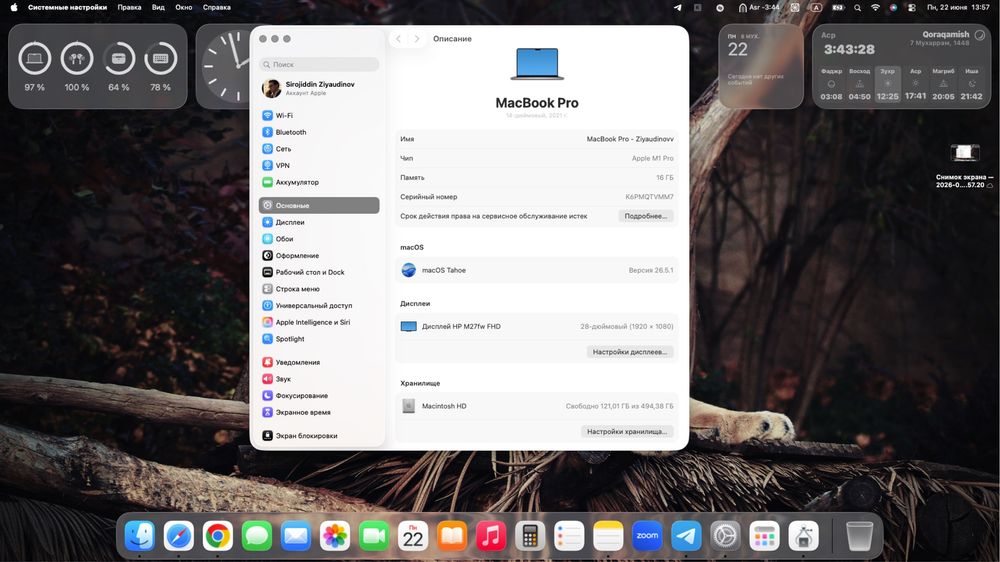This screenshot has width=1000, height=562.
Task: Go back with the left chevron
Action: [x=399, y=39]
